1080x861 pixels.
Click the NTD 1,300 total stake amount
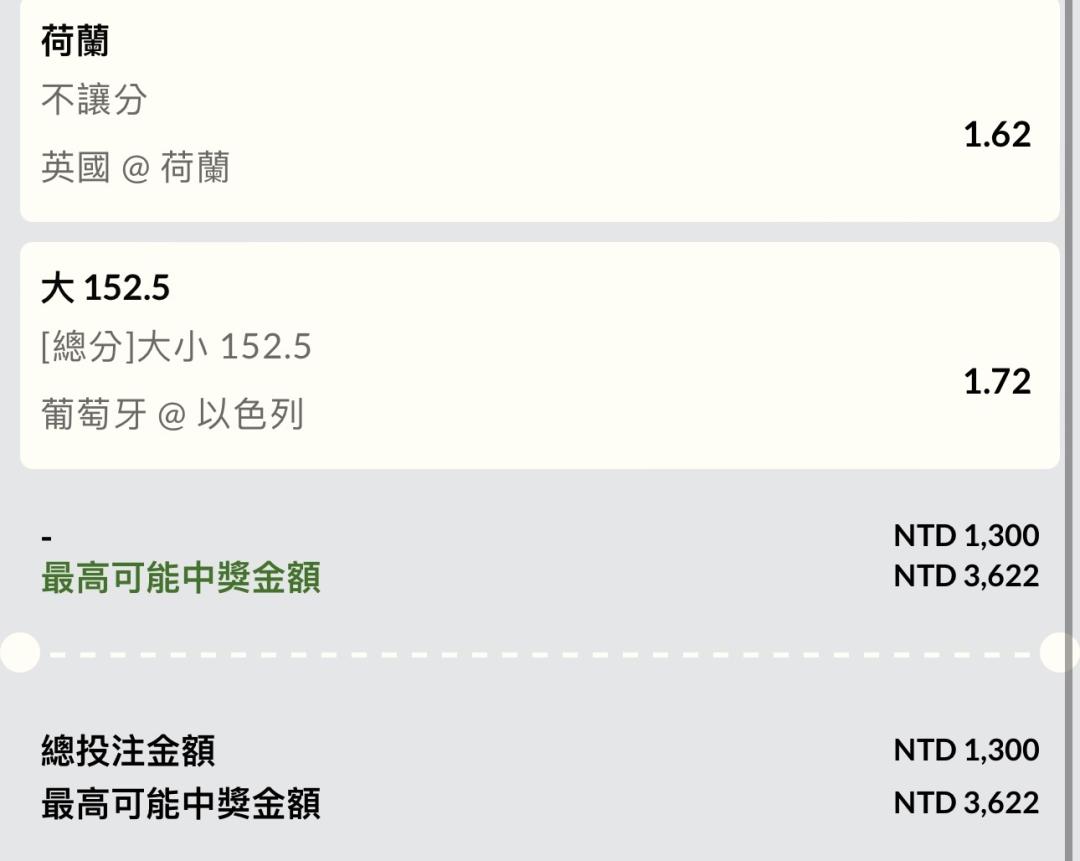pos(966,750)
